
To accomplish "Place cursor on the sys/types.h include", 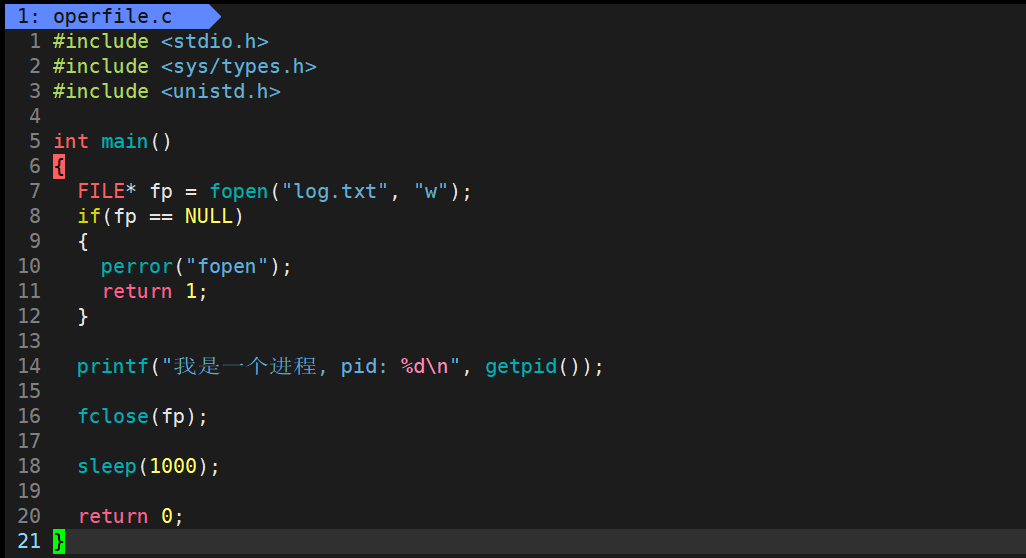I will point(239,66).
